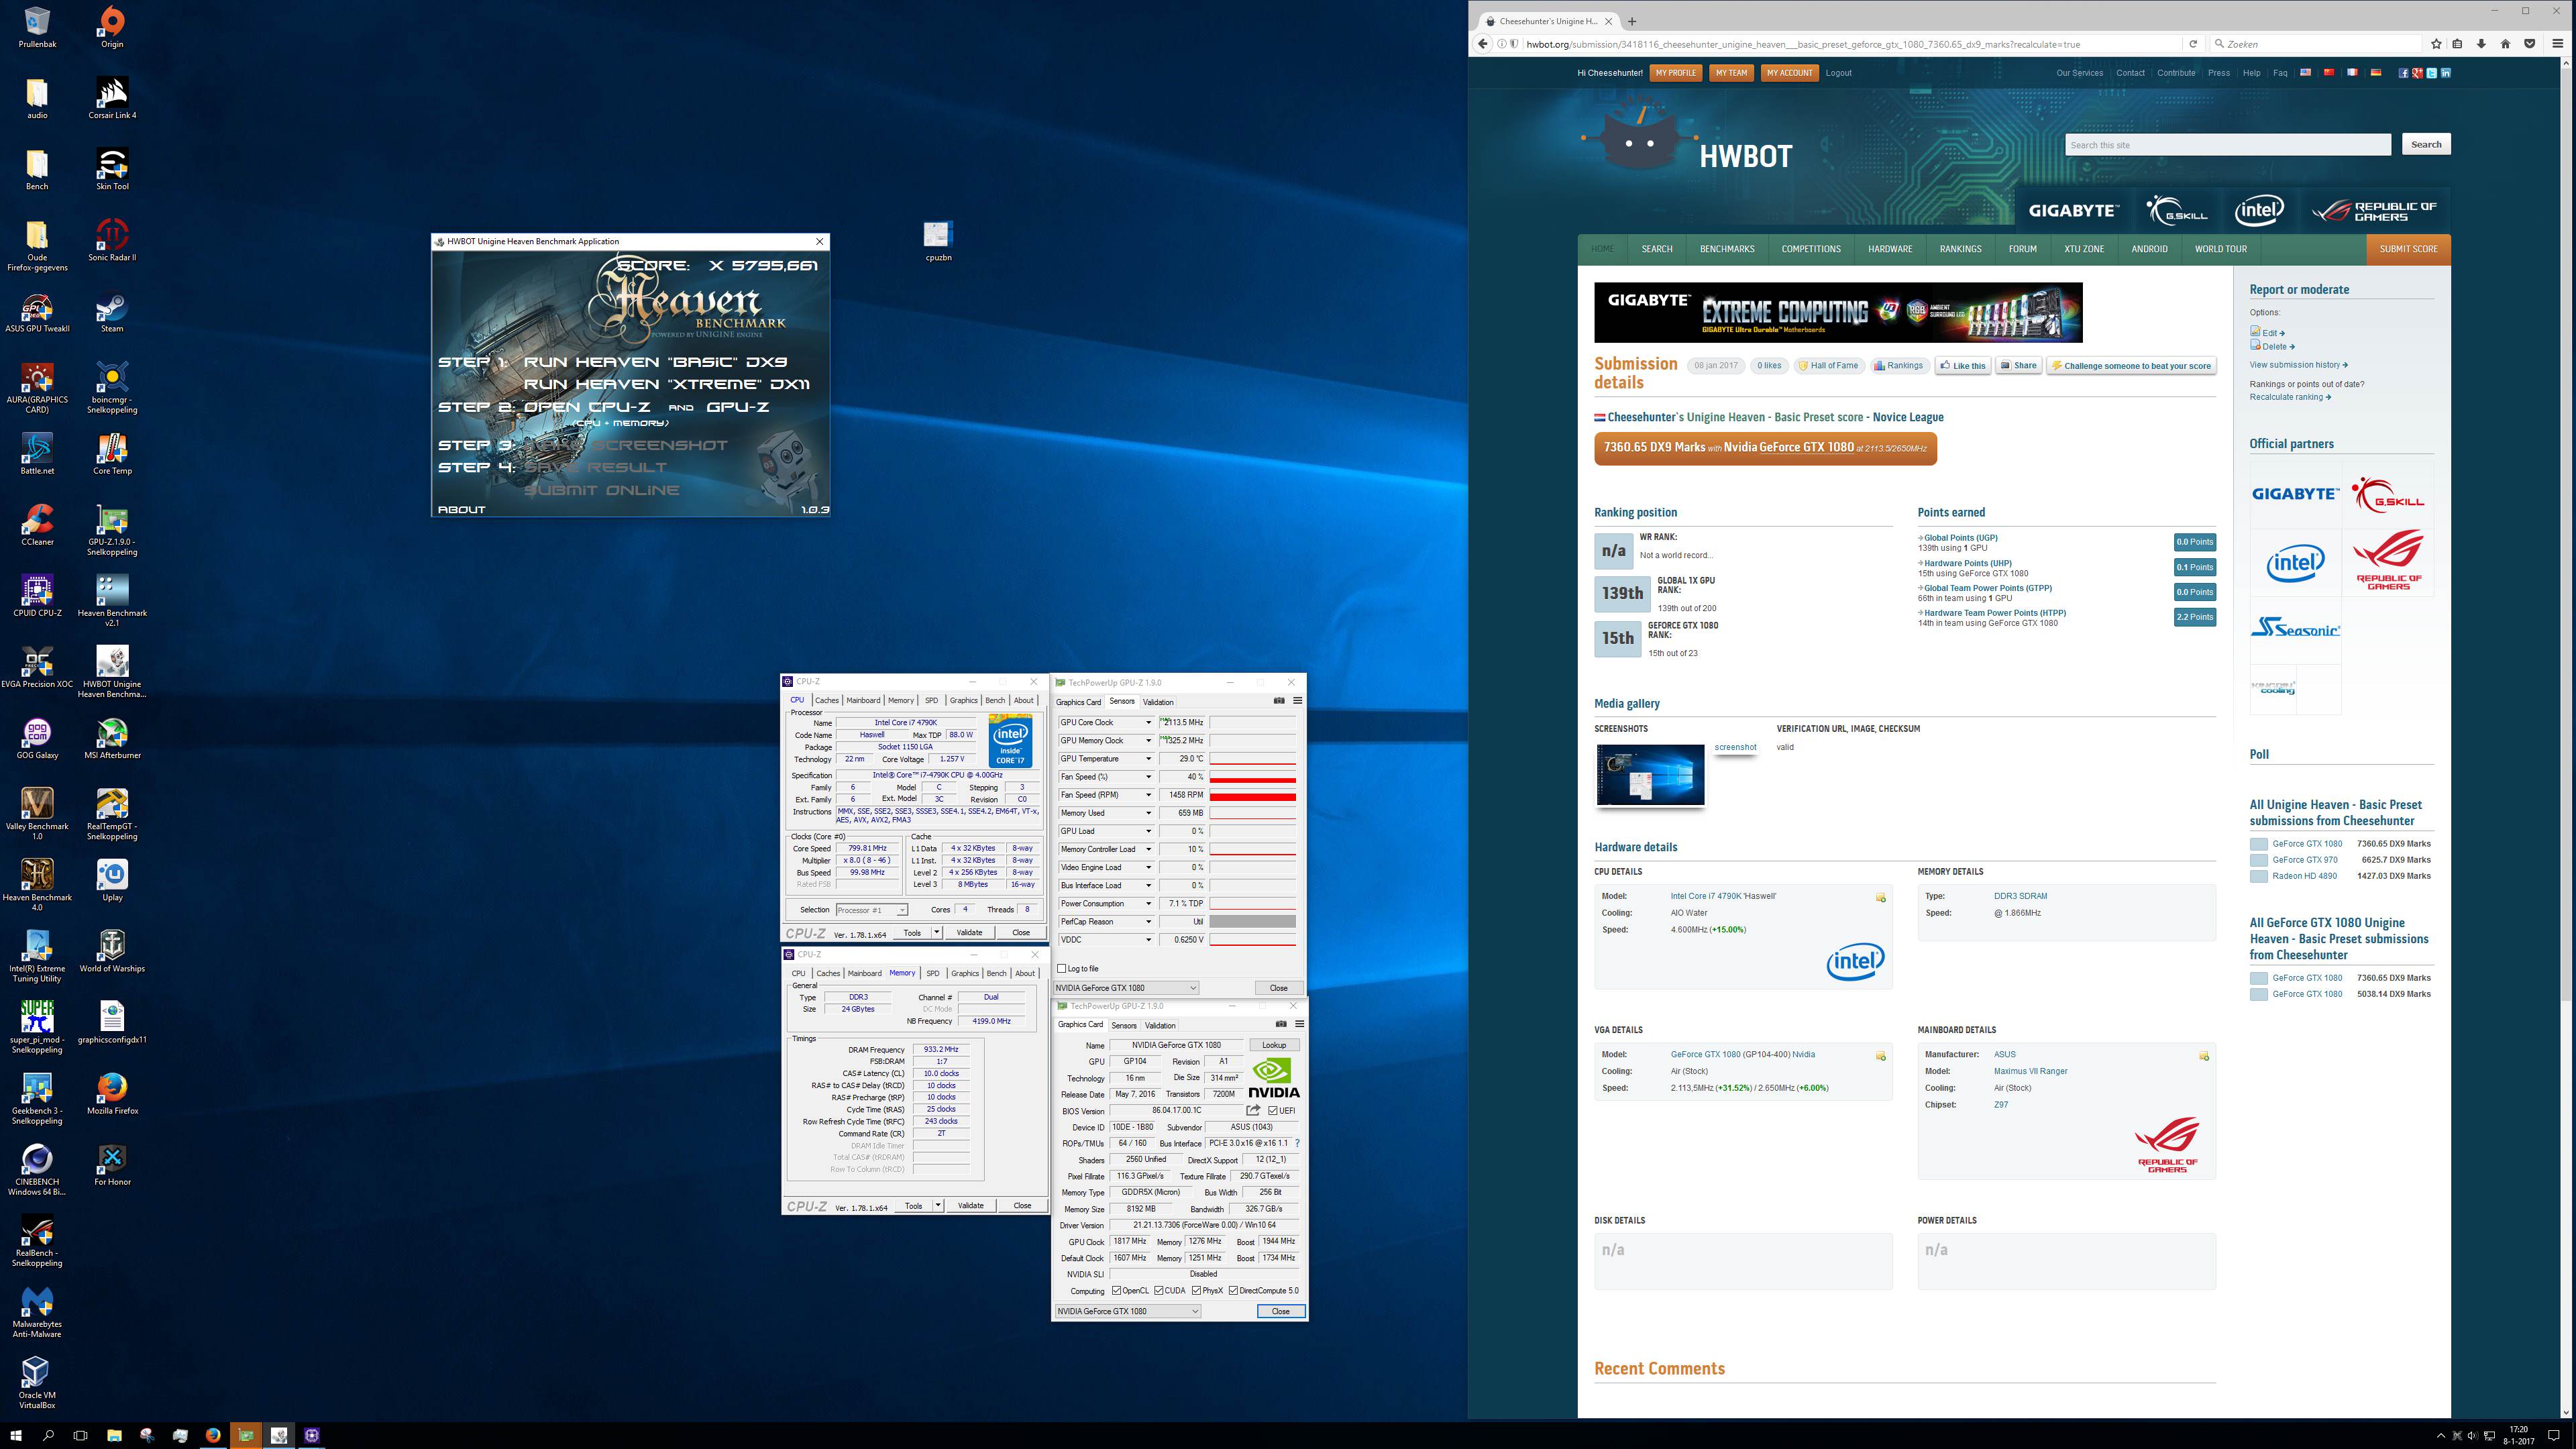Image resolution: width=2576 pixels, height=1449 pixels.
Task: Click the submission screenshot thumbnail
Action: (x=1650, y=774)
